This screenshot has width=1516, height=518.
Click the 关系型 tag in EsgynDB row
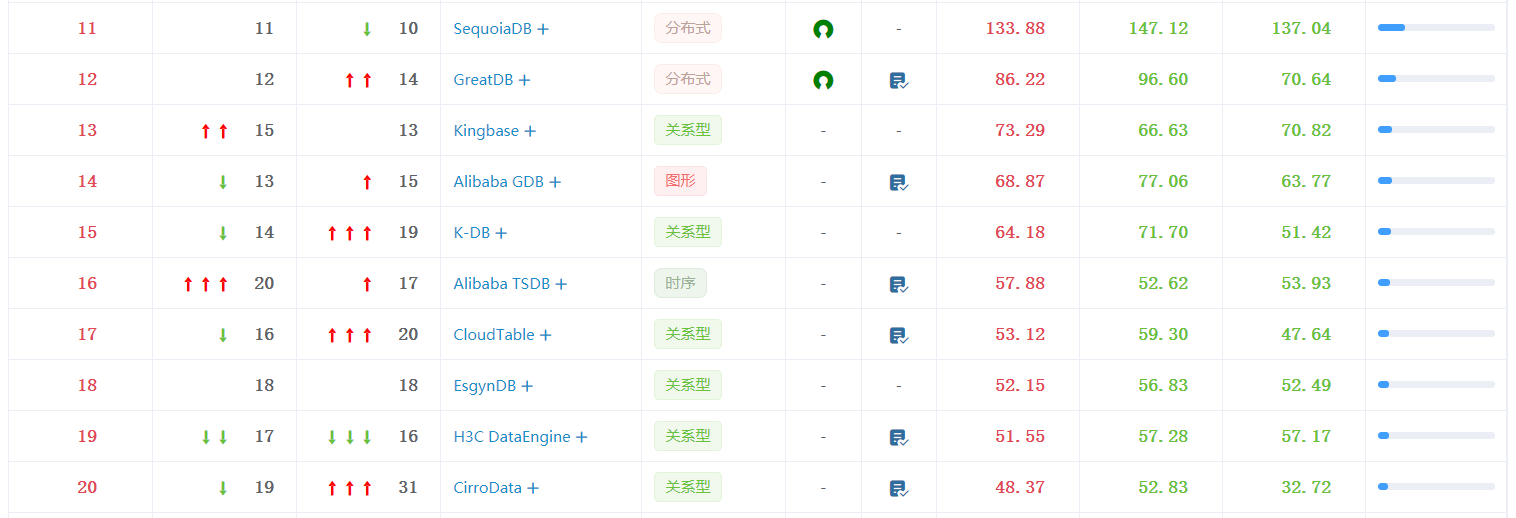coord(688,385)
